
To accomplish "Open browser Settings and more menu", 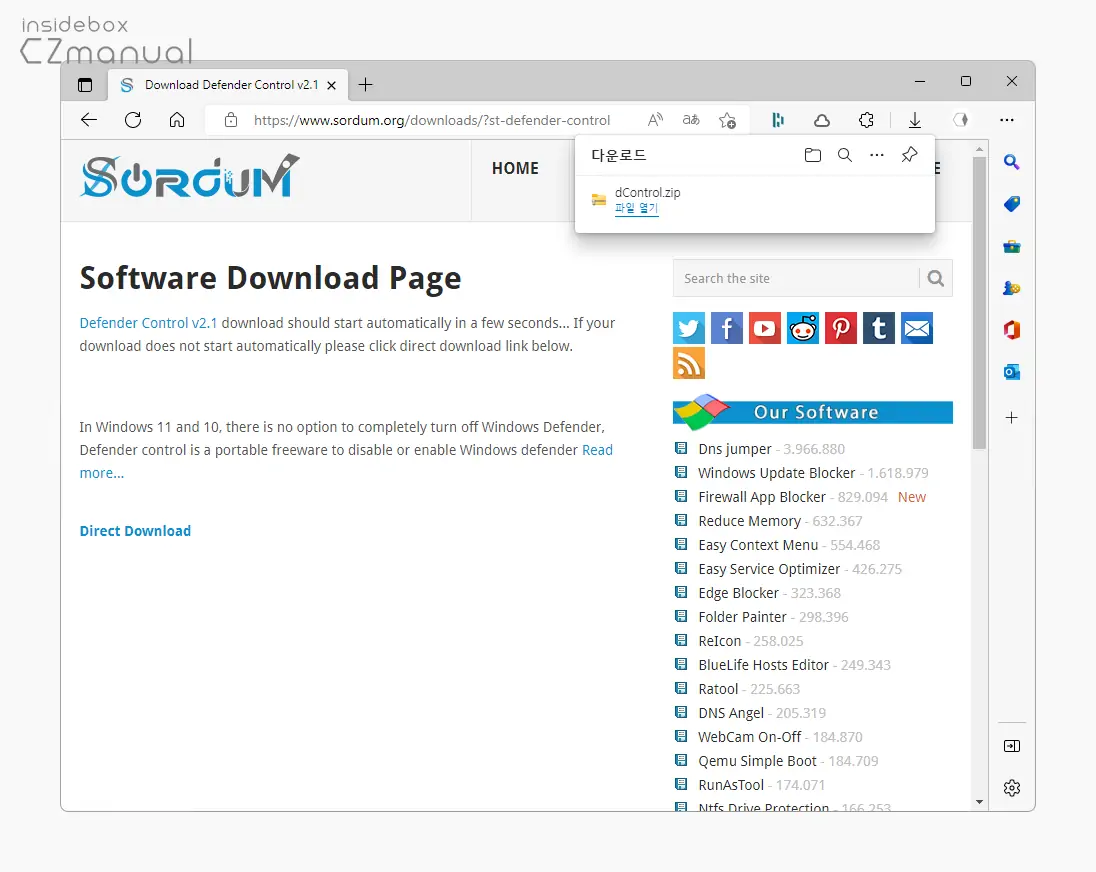I will [1007, 120].
